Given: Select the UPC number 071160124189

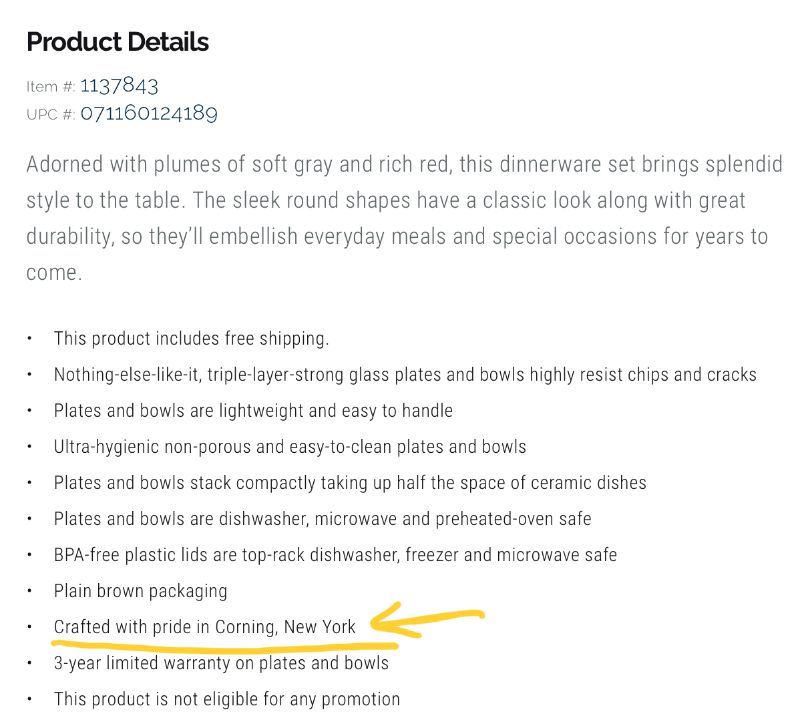Looking at the screenshot, I should (x=148, y=113).
